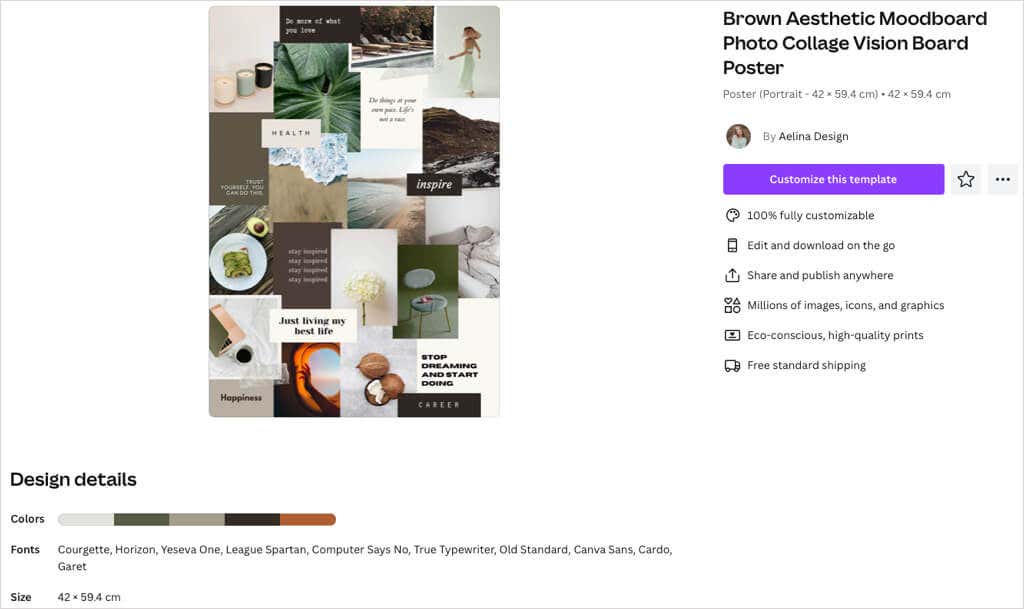The width and height of the screenshot is (1024, 609).
Task: Click the Brown Aesthetic Moodboard poster title
Action: tap(854, 43)
